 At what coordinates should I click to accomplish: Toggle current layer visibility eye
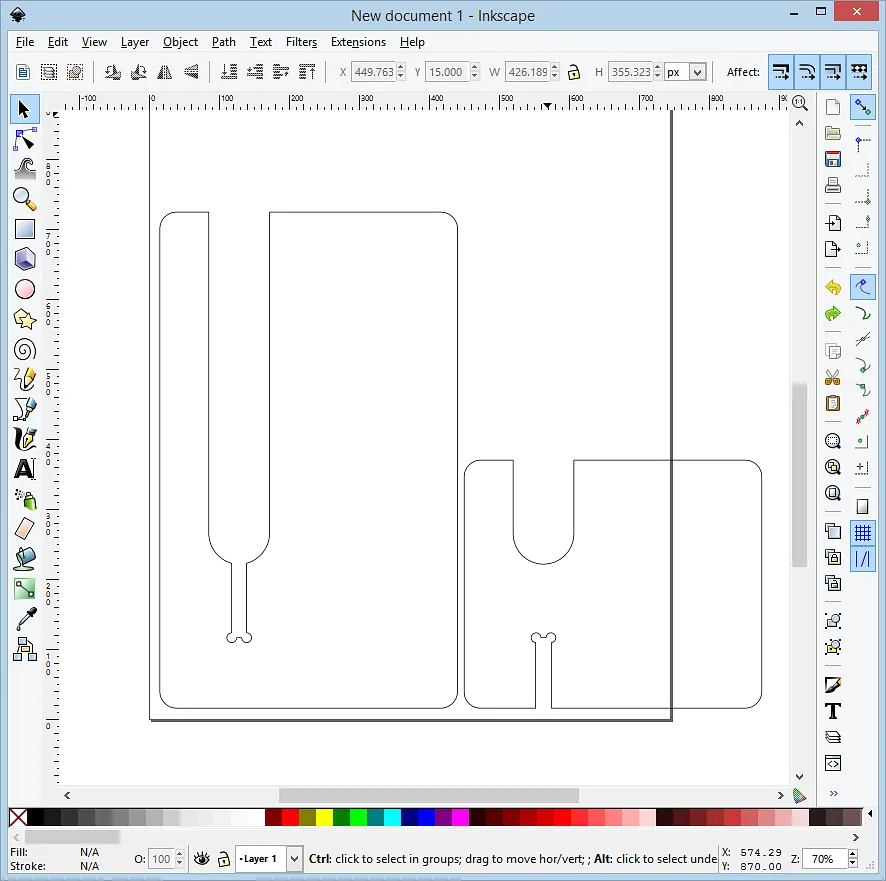tap(201, 859)
